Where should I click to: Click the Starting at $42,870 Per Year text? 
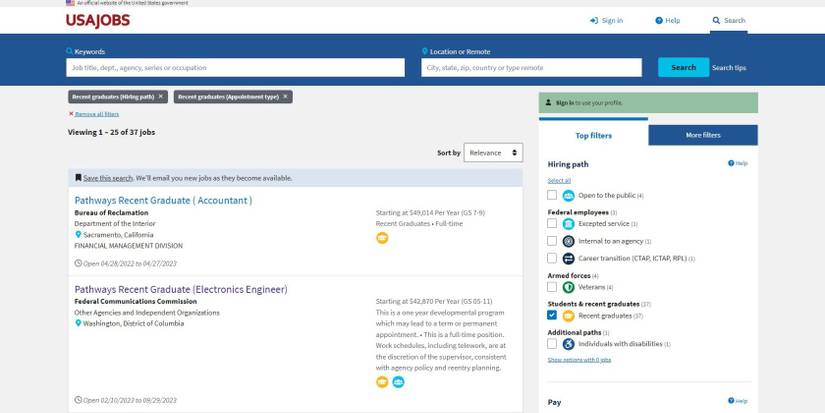(434, 301)
